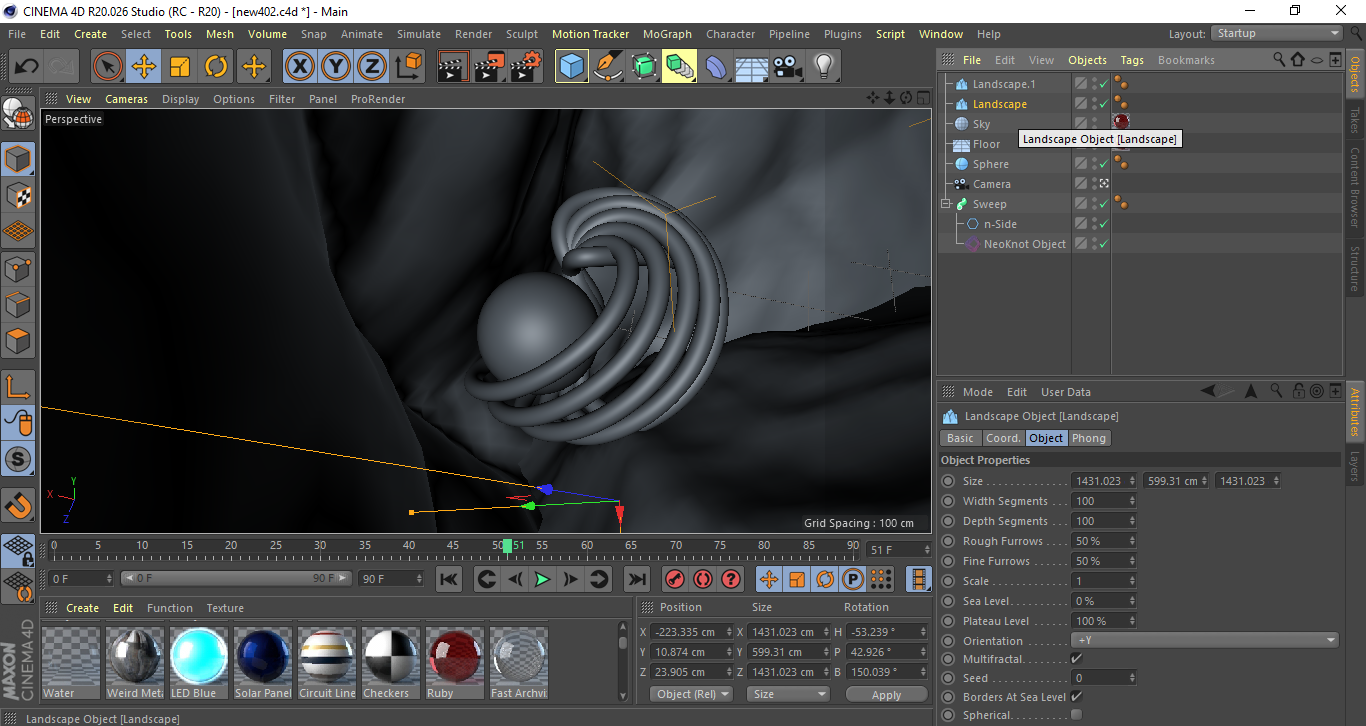This screenshot has width=1366, height=726.
Task: Toggle enable checkmark for Landscape.1
Action: point(1102,84)
